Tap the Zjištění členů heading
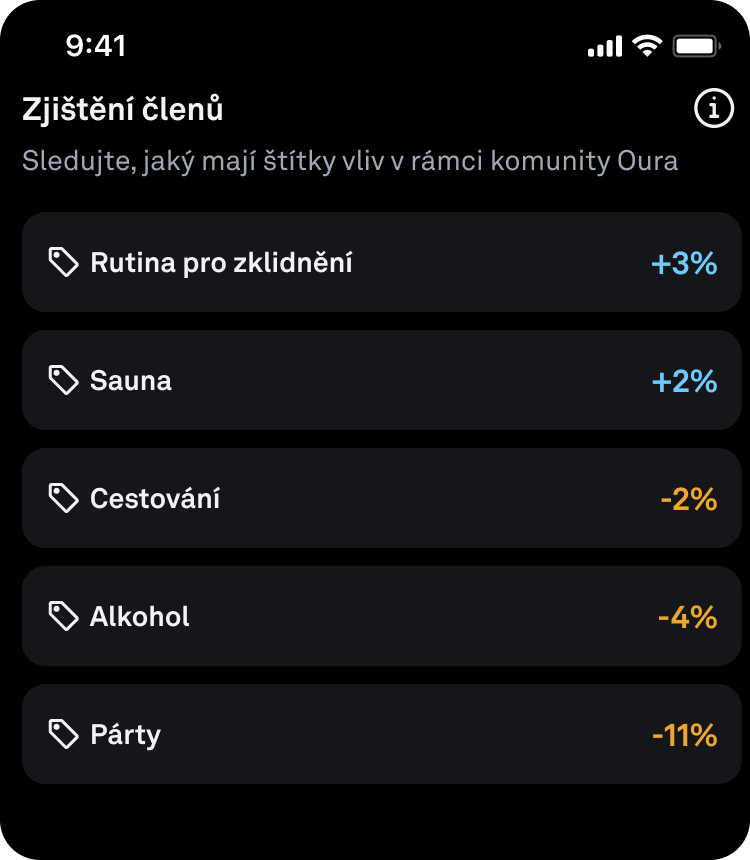Viewport: 750px width, 860px height. coord(123,110)
